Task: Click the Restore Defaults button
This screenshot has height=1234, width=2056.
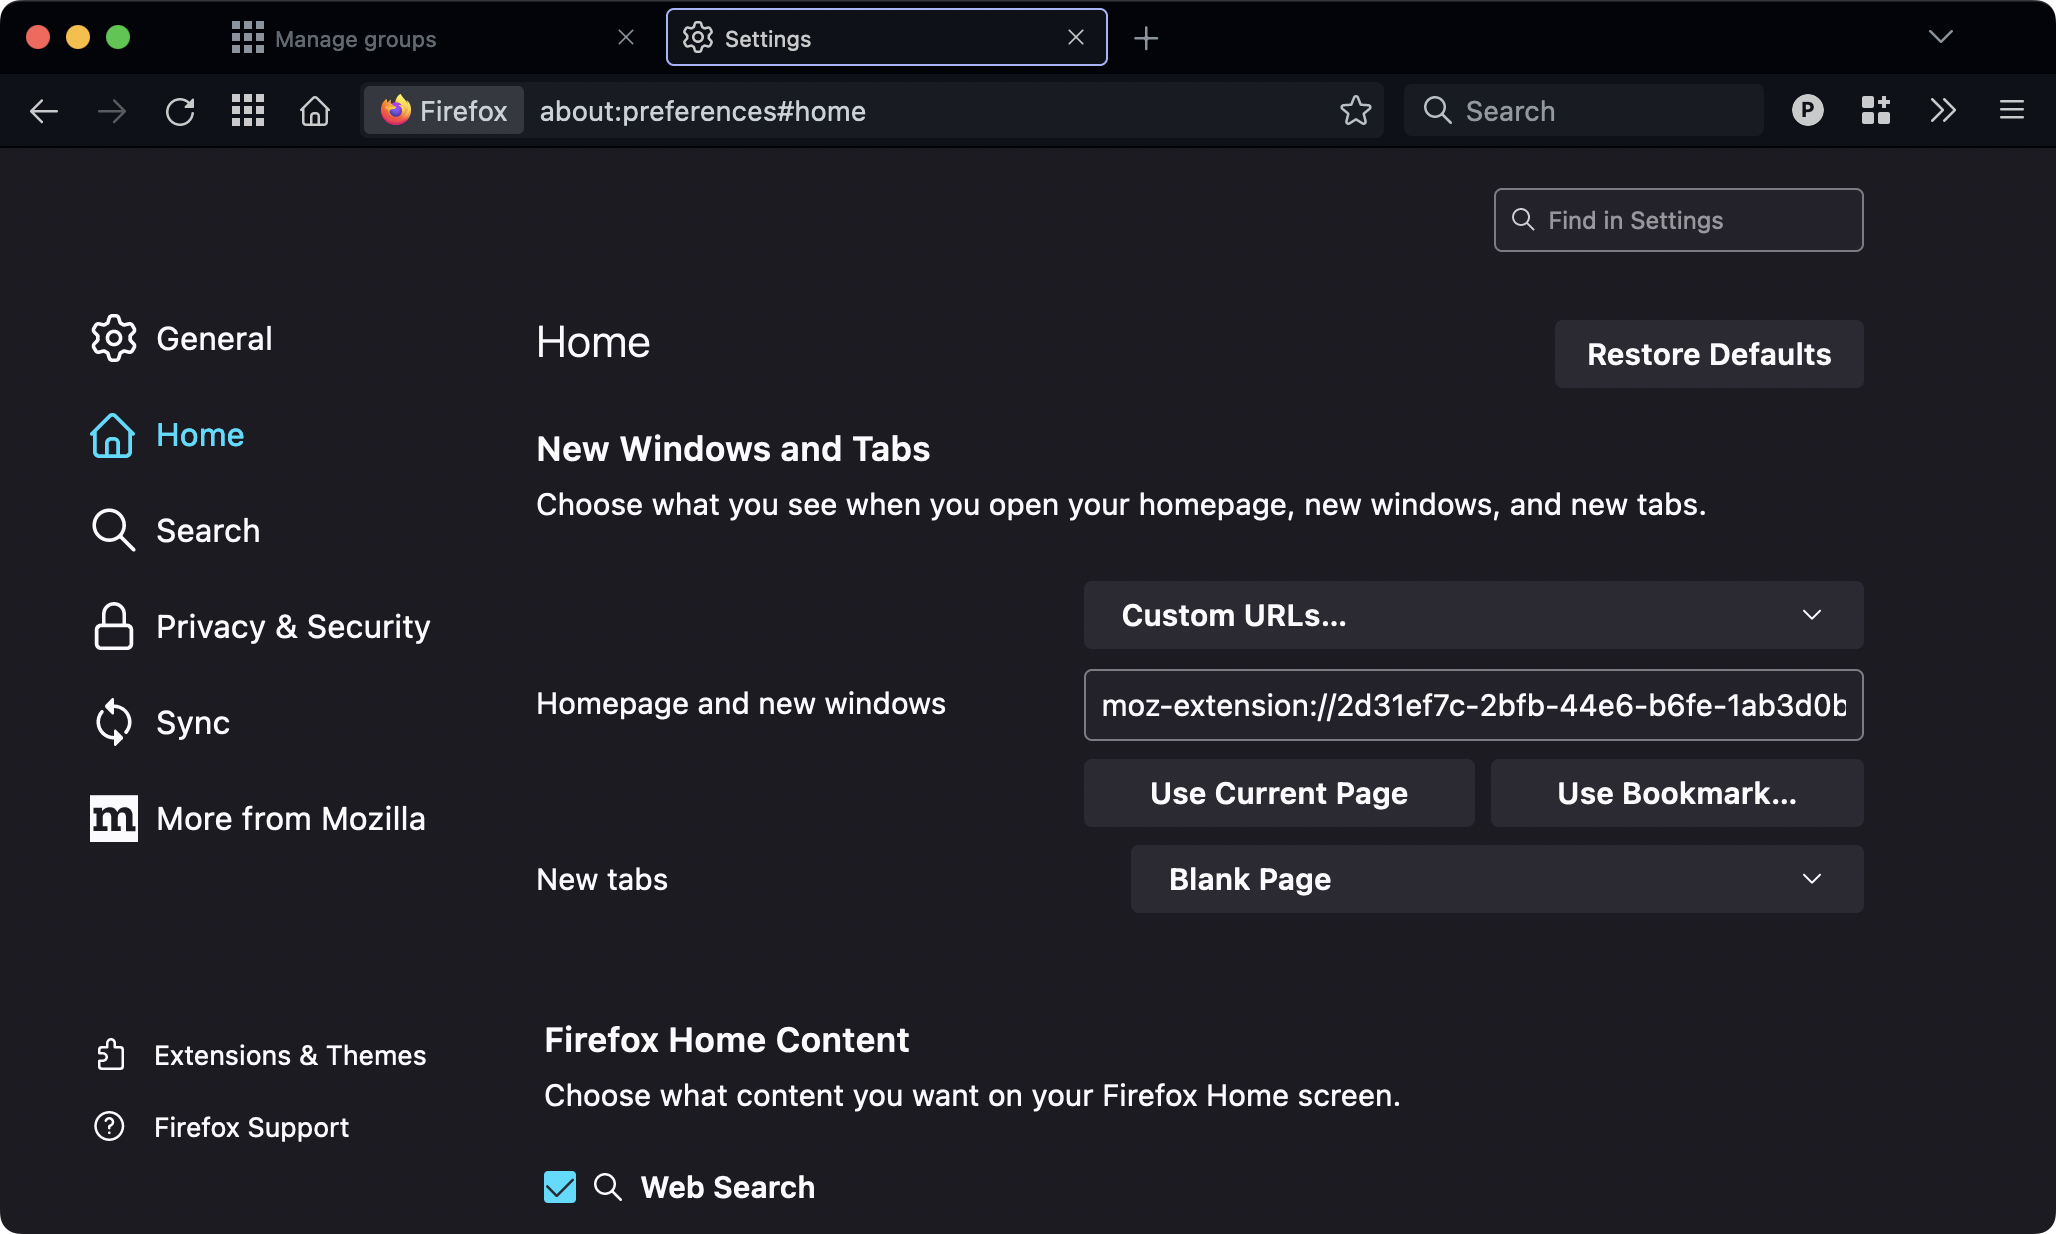Action: [1708, 354]
